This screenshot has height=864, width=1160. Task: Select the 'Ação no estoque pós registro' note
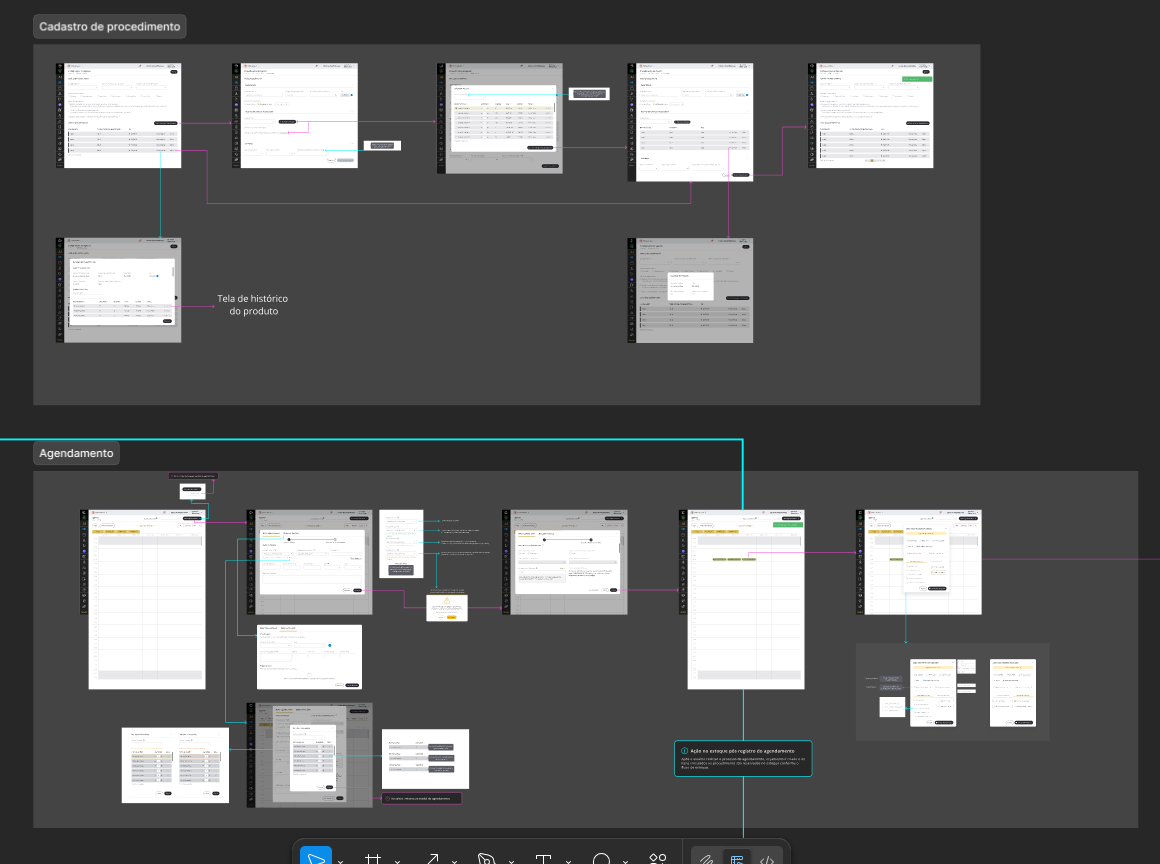(743, 759)
